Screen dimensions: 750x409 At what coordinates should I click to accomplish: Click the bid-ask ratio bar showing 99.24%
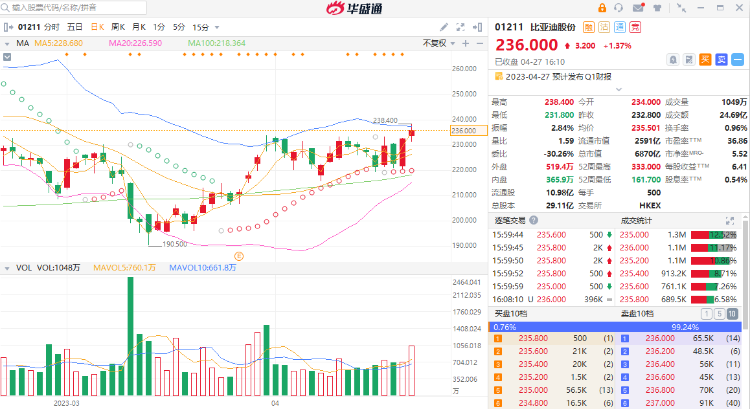[x=615, y=327]
